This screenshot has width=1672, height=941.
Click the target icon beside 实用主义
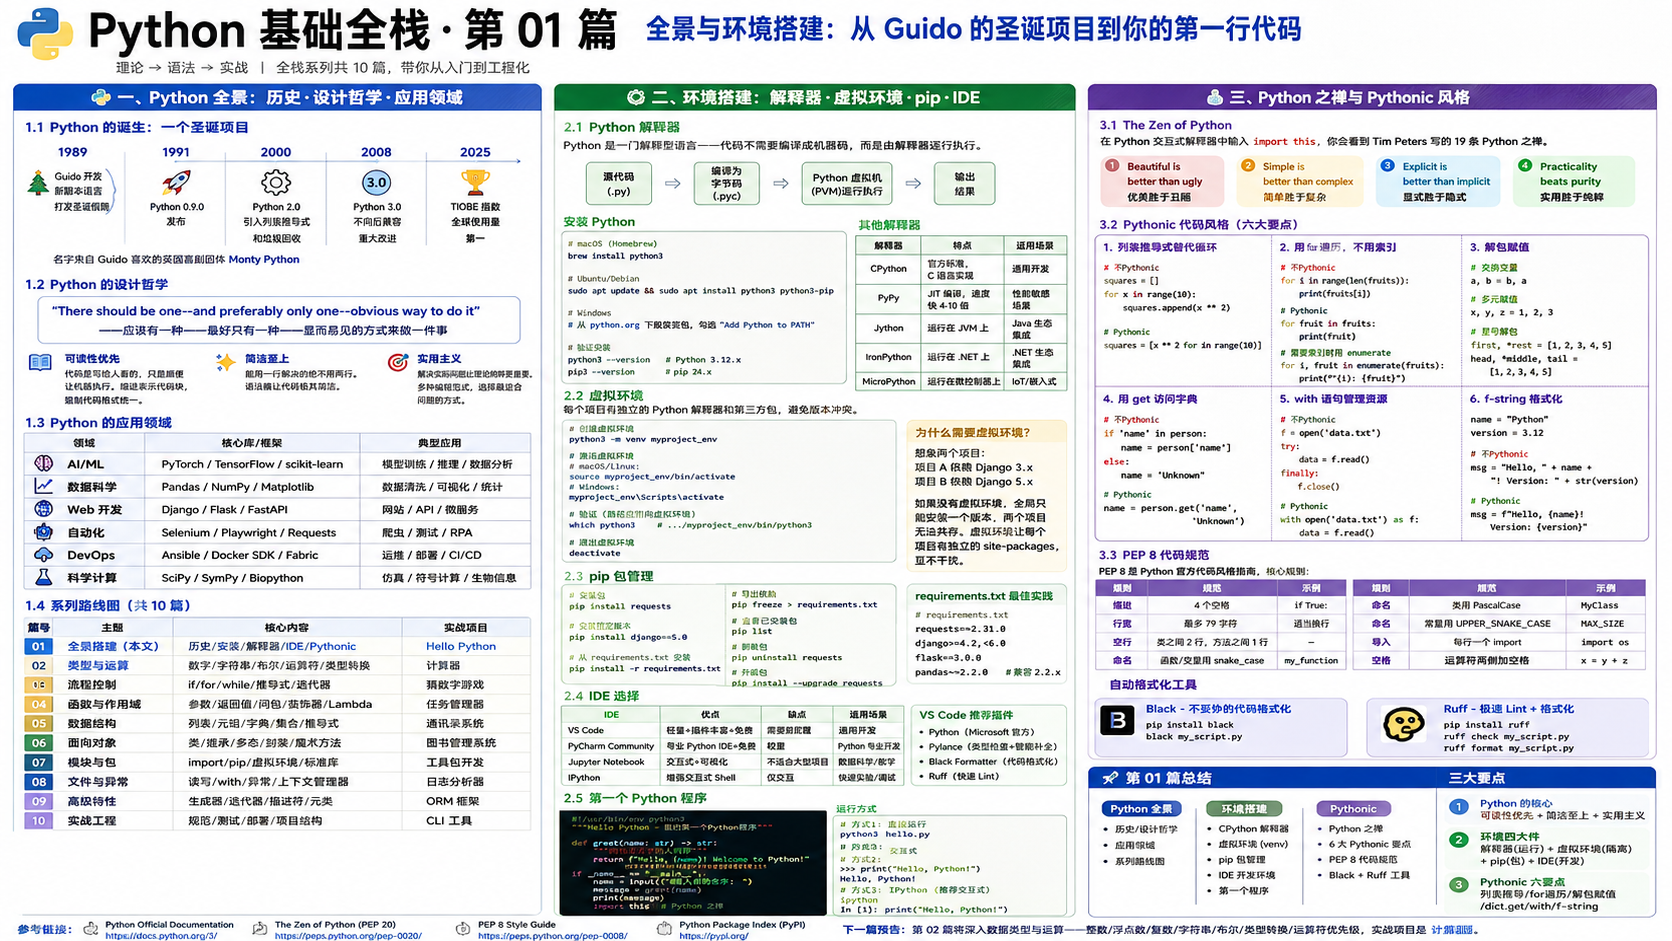[x=398, y=362]
